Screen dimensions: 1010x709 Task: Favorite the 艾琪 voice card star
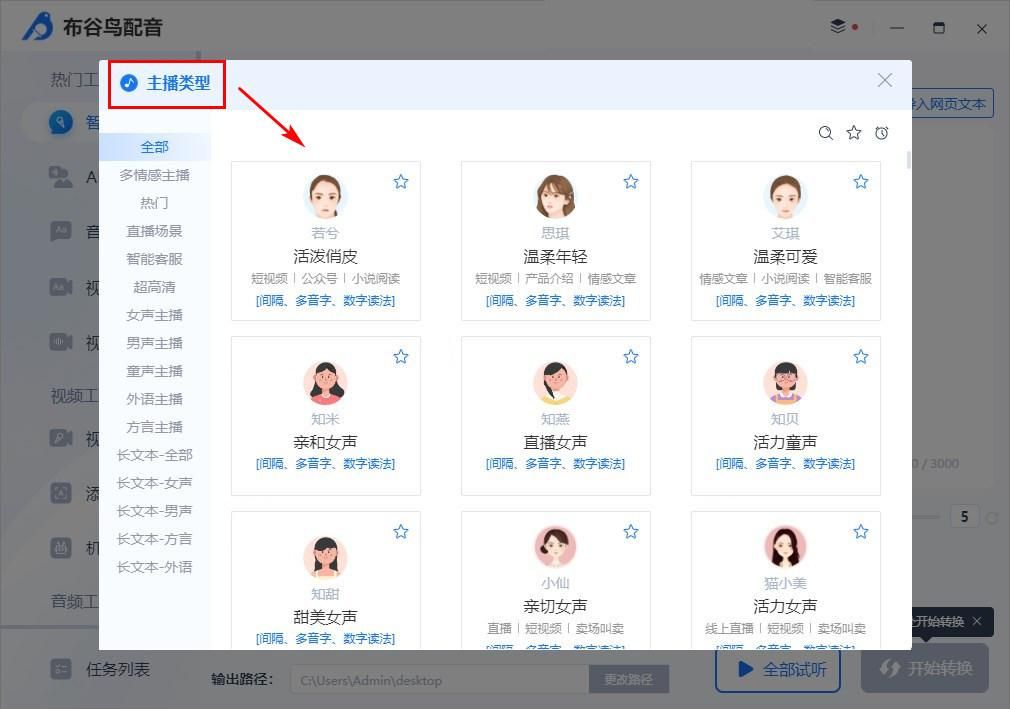(x=861, y=182)
